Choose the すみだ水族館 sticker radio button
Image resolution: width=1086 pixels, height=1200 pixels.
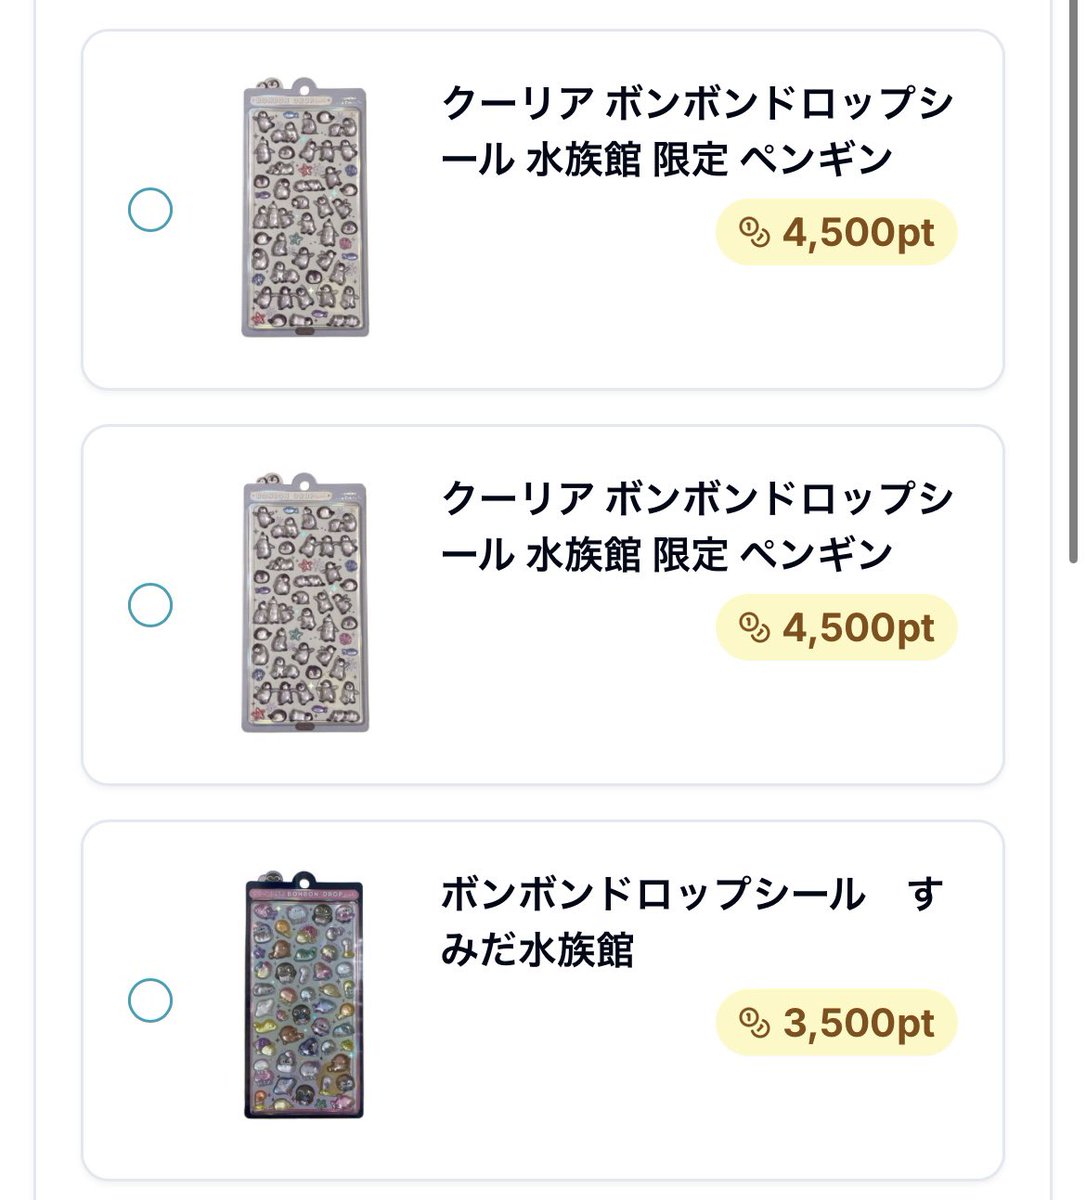point(151,1000)
